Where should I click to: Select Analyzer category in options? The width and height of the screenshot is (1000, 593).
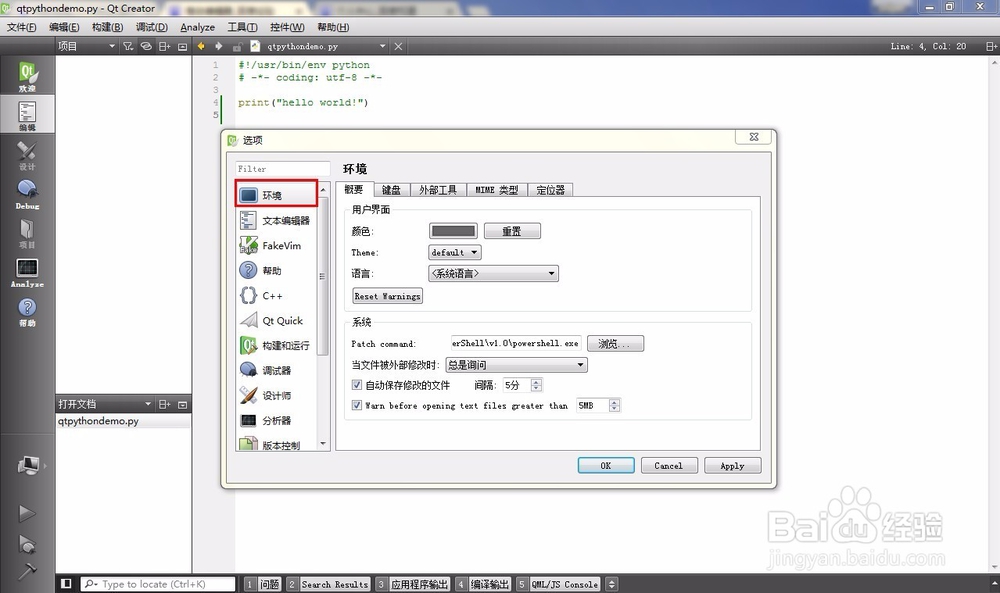(x=277, y=420)
